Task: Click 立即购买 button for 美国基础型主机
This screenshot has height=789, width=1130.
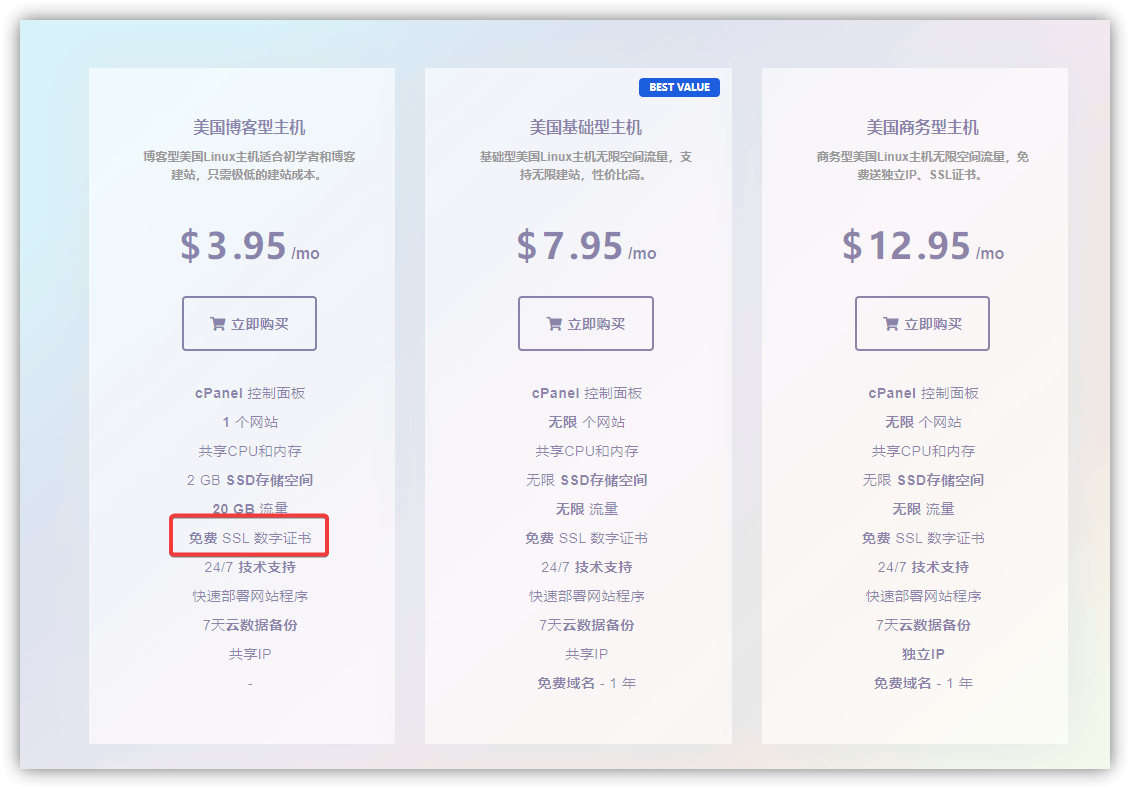Action: point(586,324)
